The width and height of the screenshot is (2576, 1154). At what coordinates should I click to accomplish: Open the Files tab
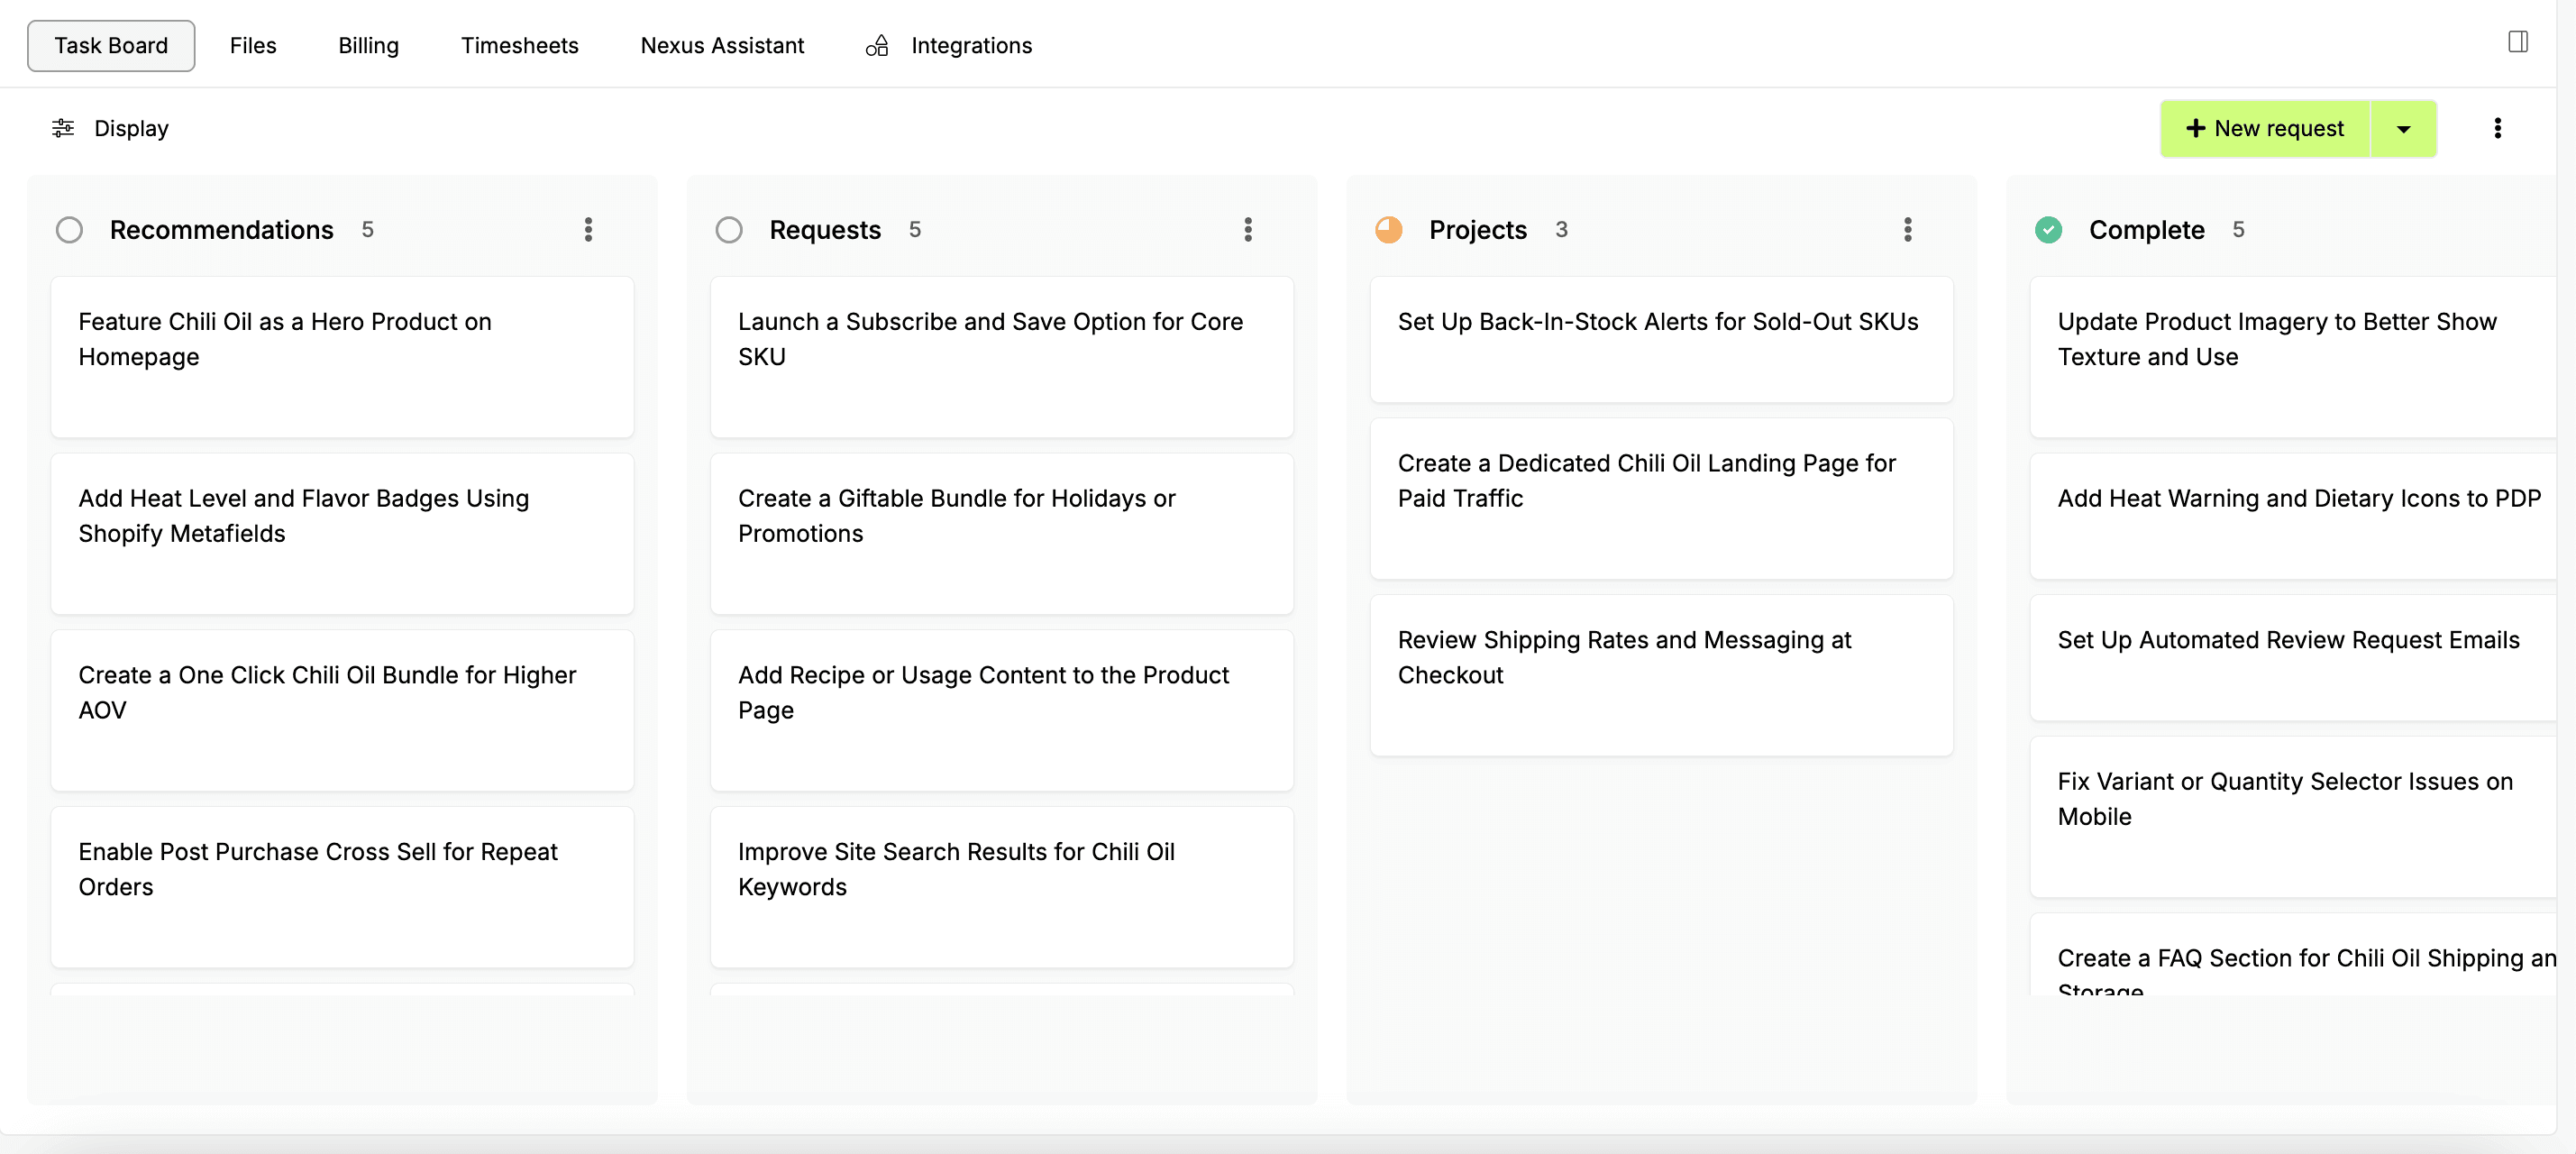[x=252, y=46]
